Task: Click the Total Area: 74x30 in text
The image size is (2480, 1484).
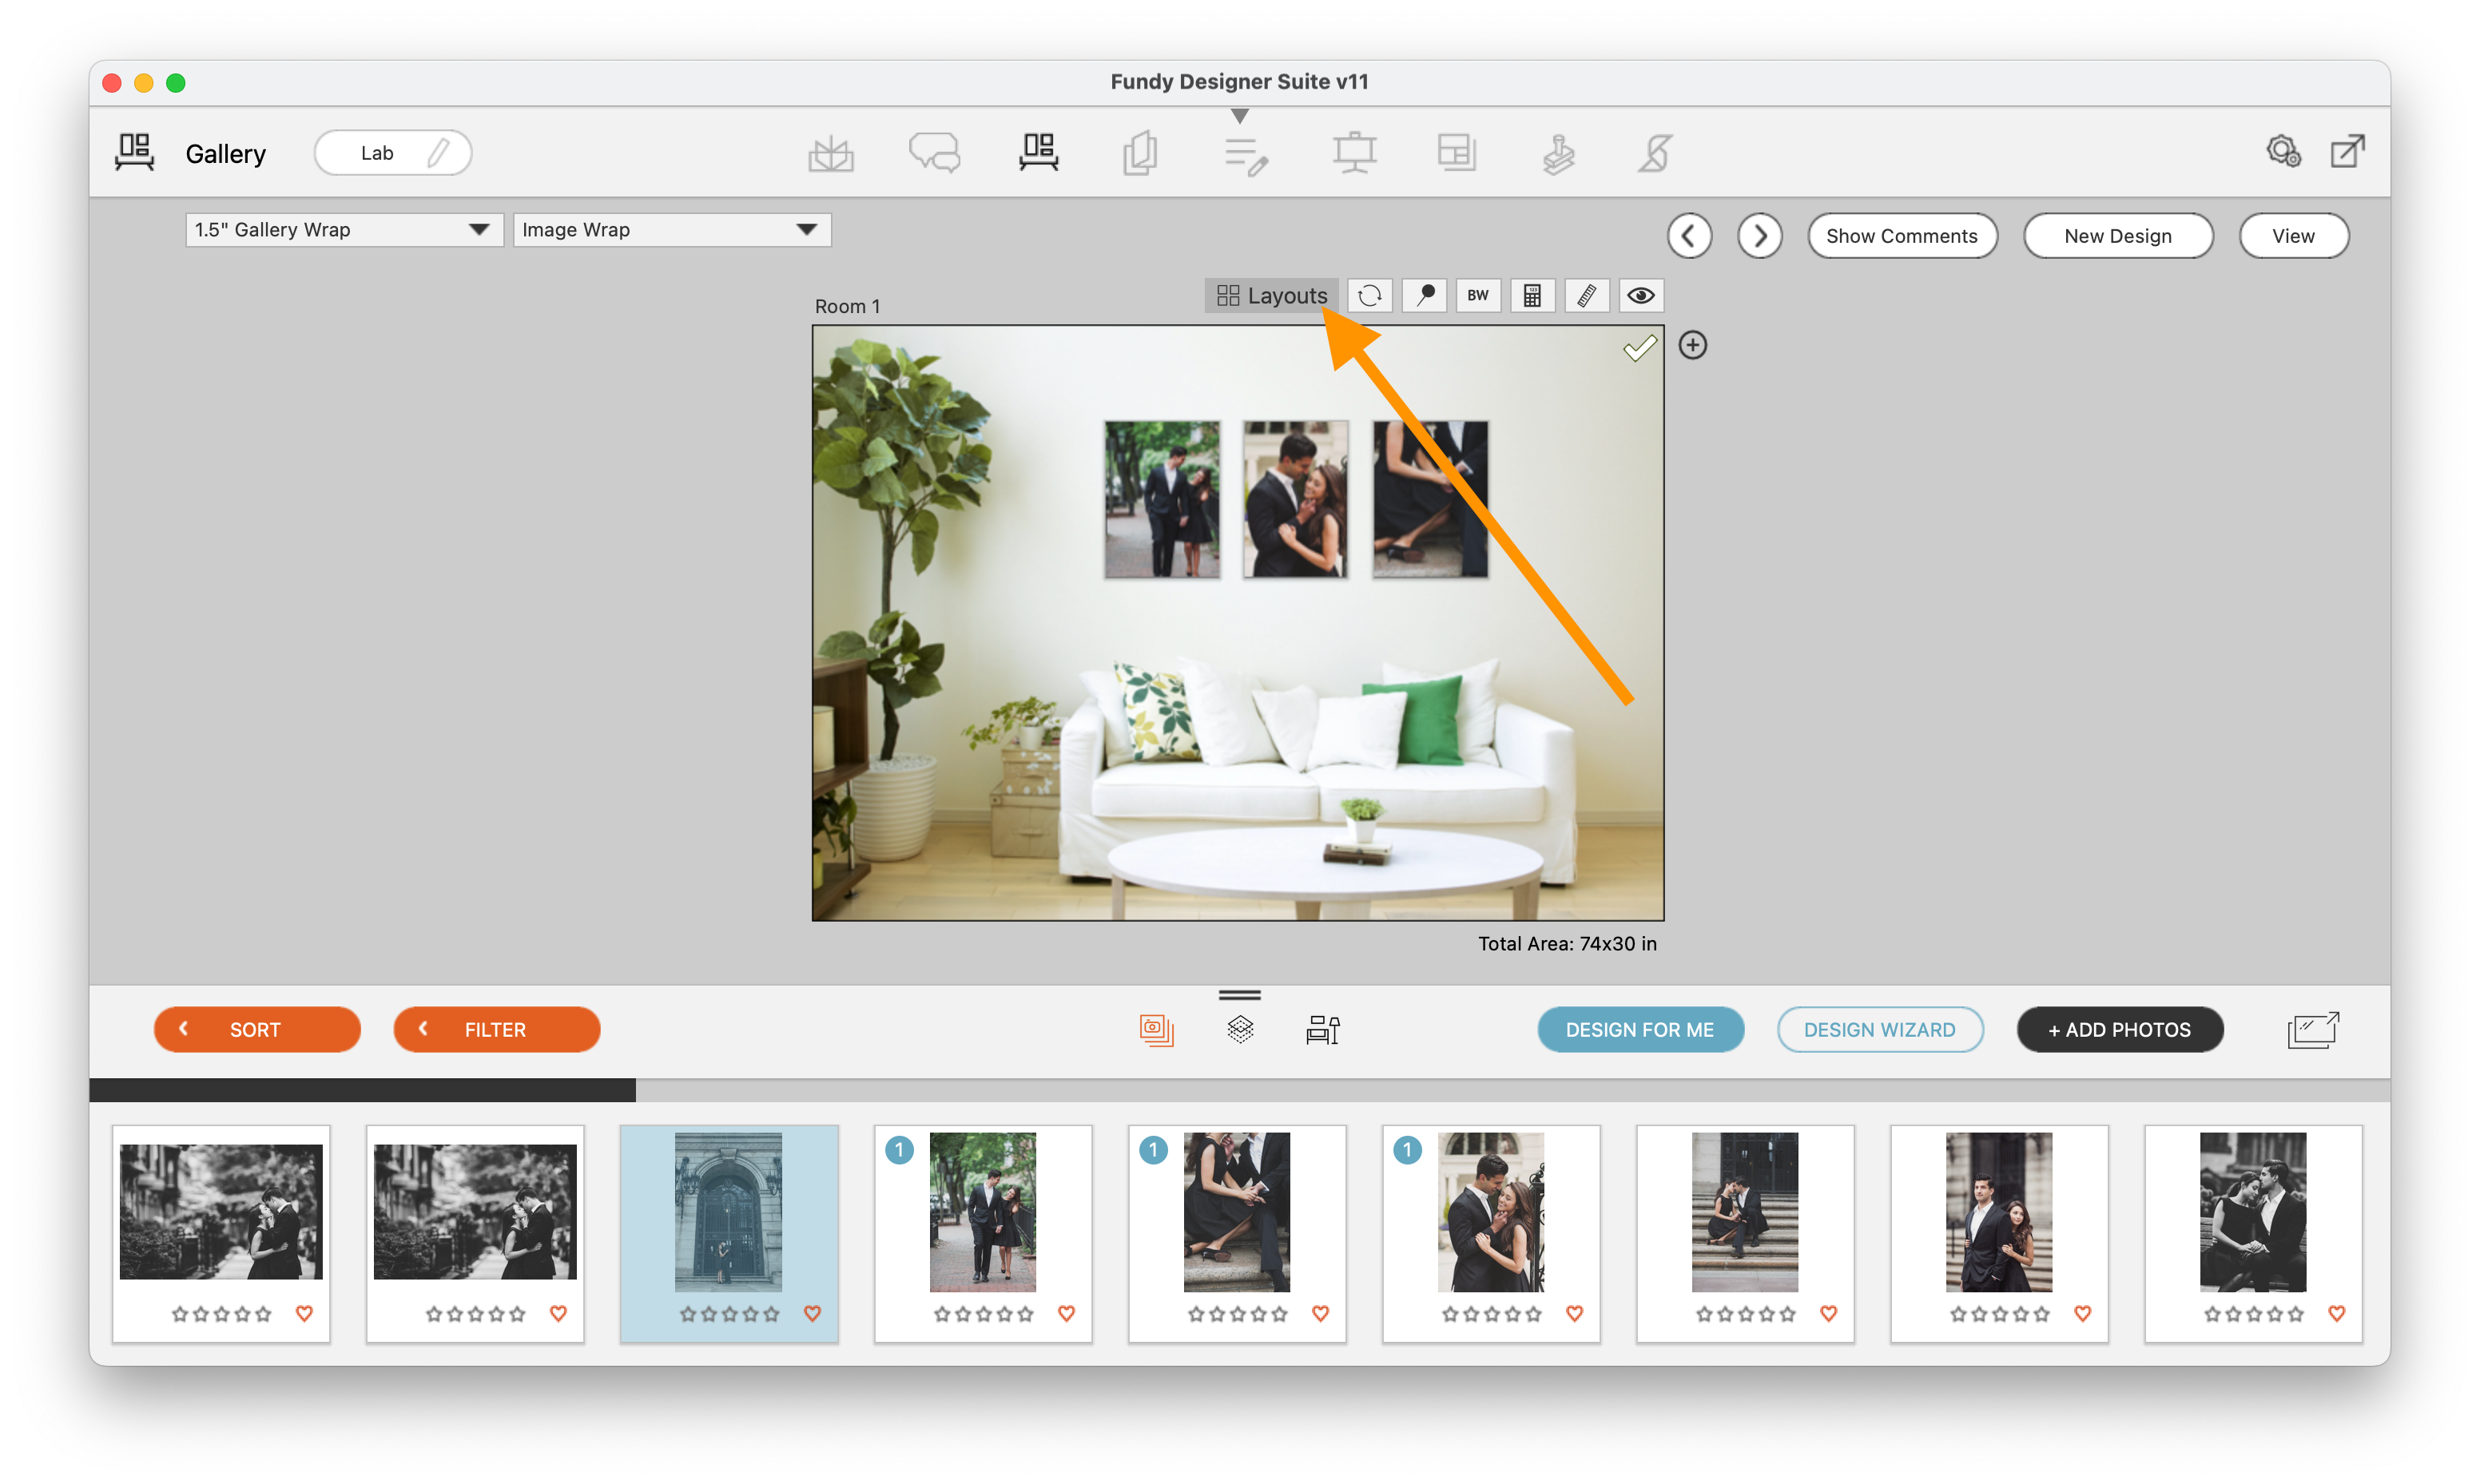Action: 1567,943
